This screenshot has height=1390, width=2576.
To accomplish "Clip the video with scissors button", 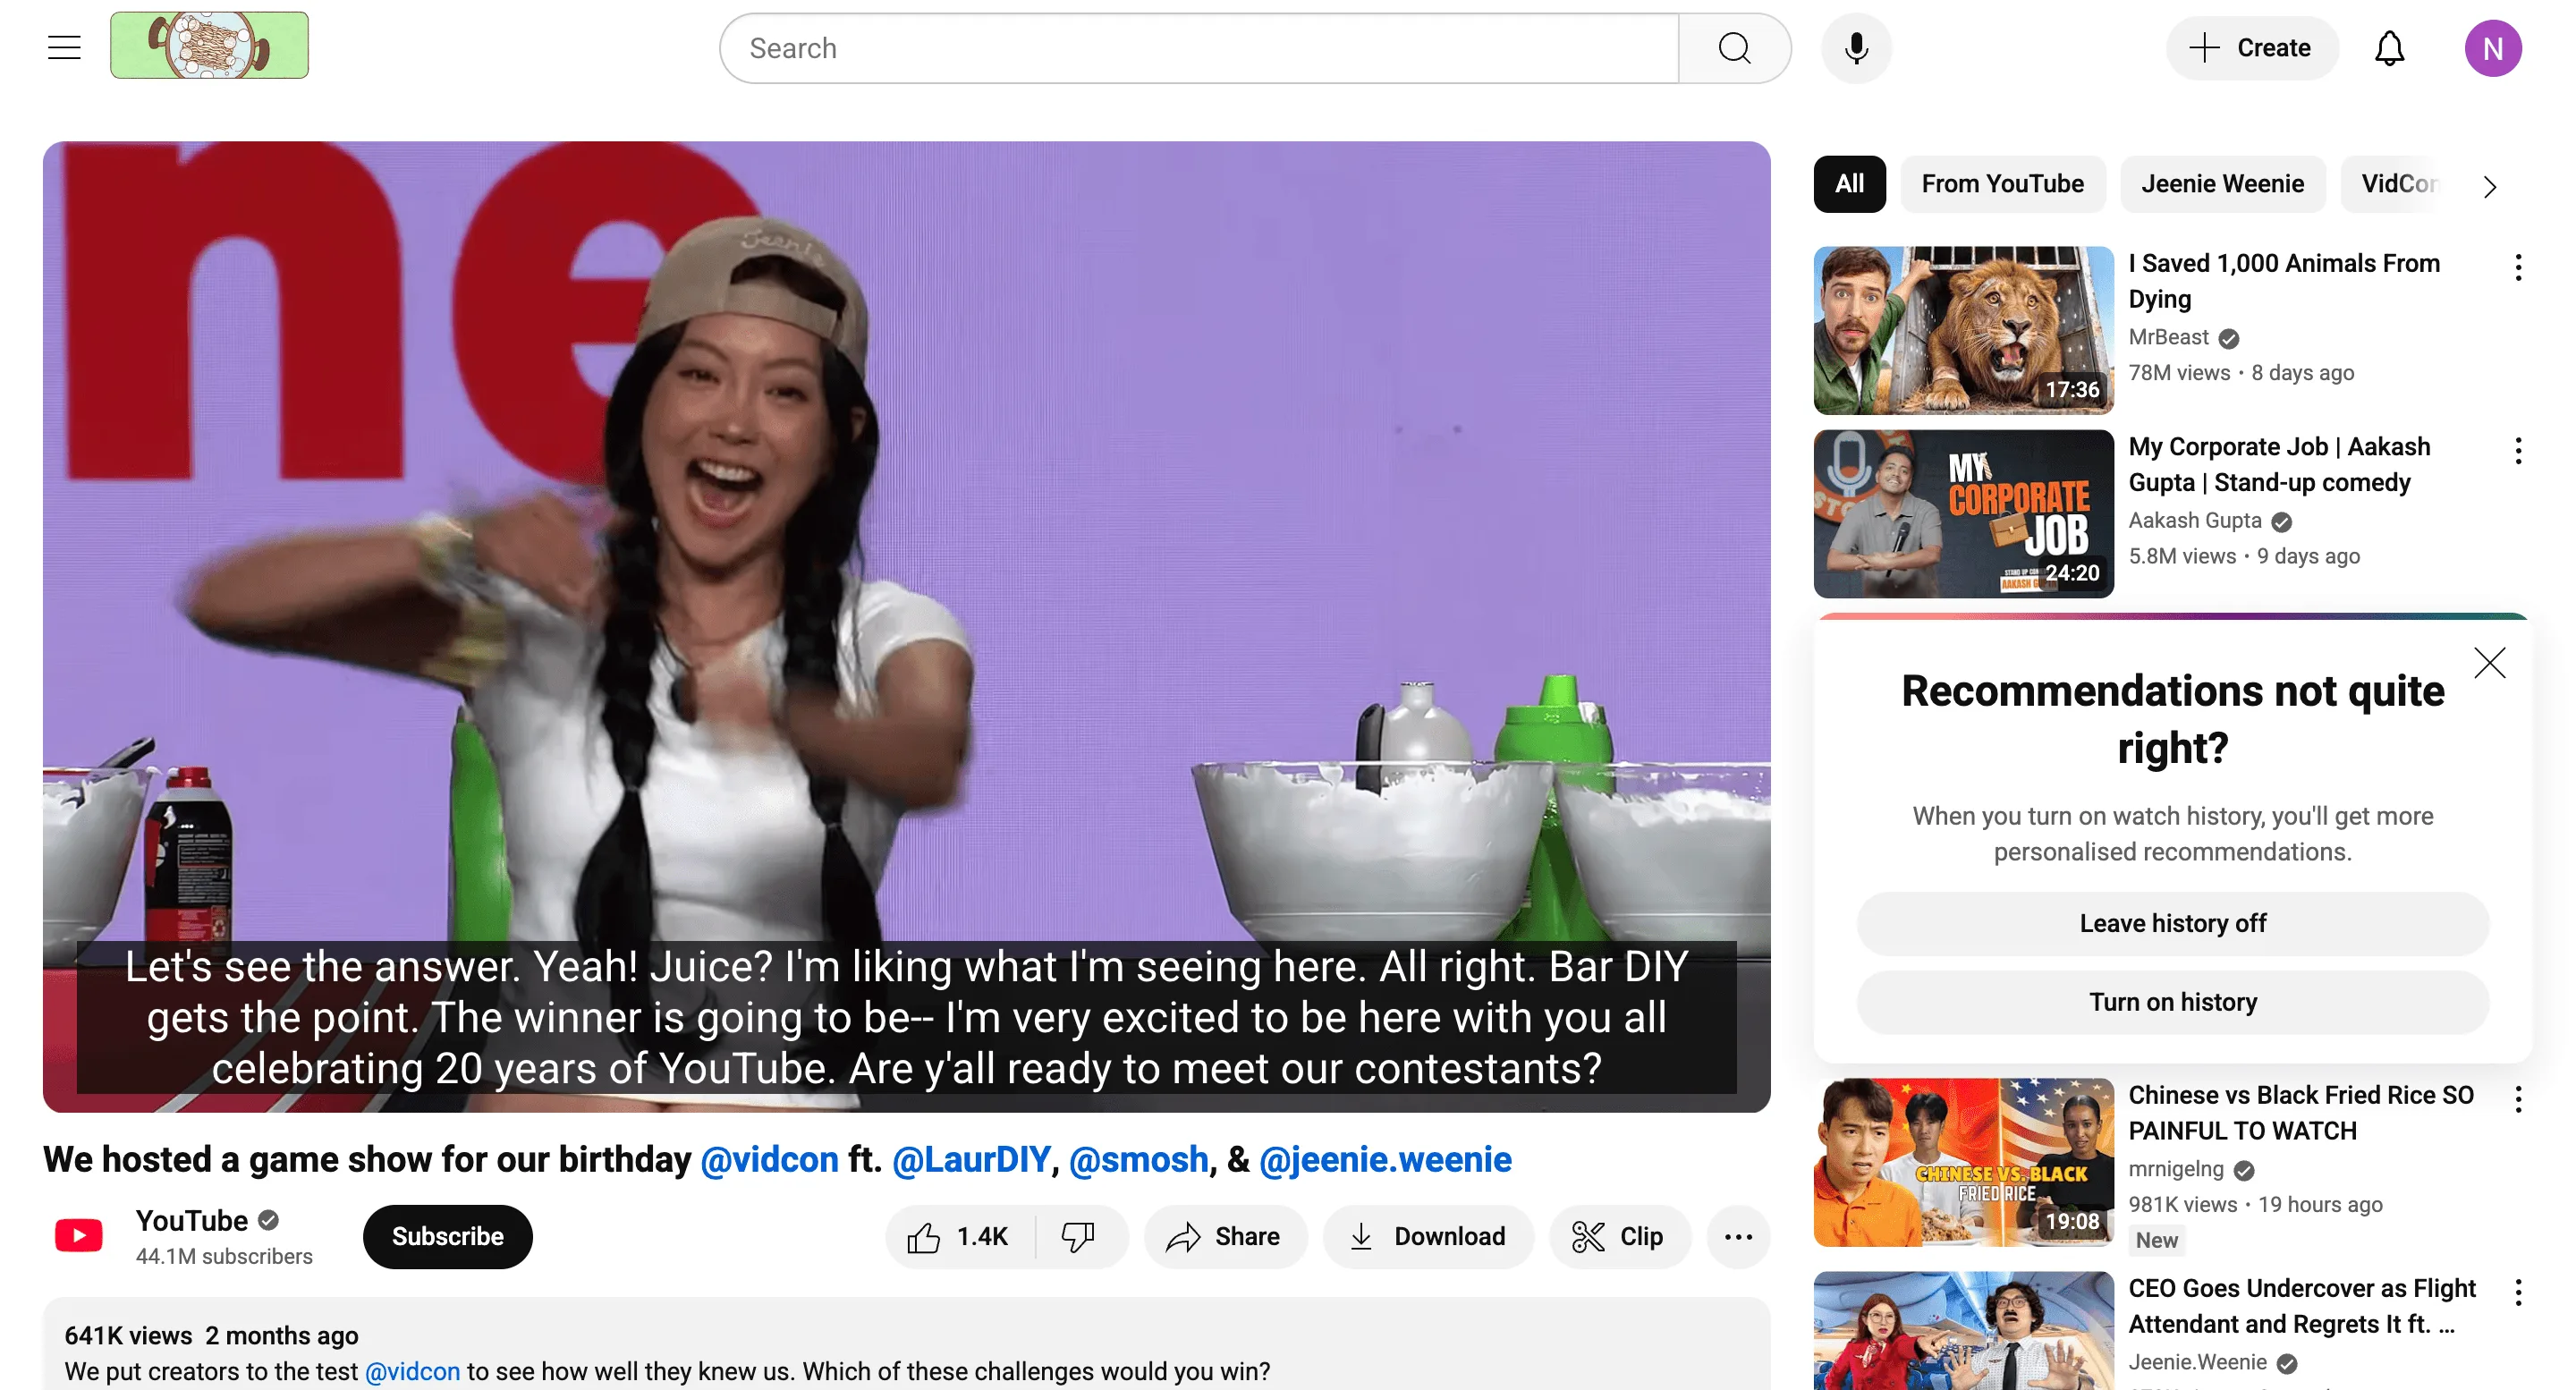I will tap(1618, 1236).
